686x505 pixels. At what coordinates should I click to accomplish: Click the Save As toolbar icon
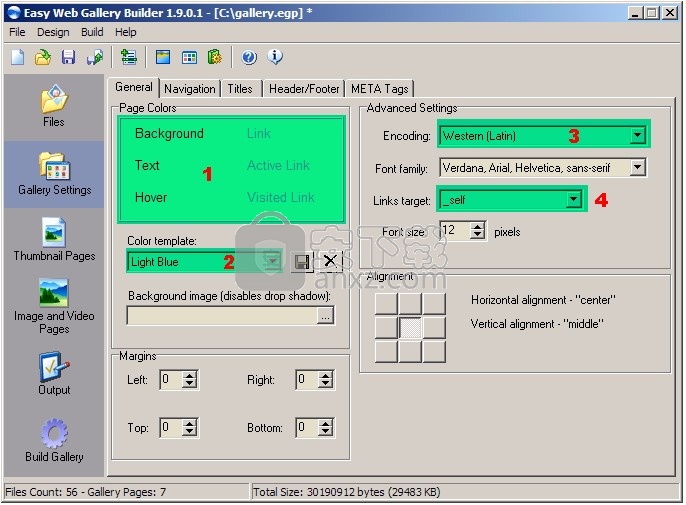click(94, 57)
